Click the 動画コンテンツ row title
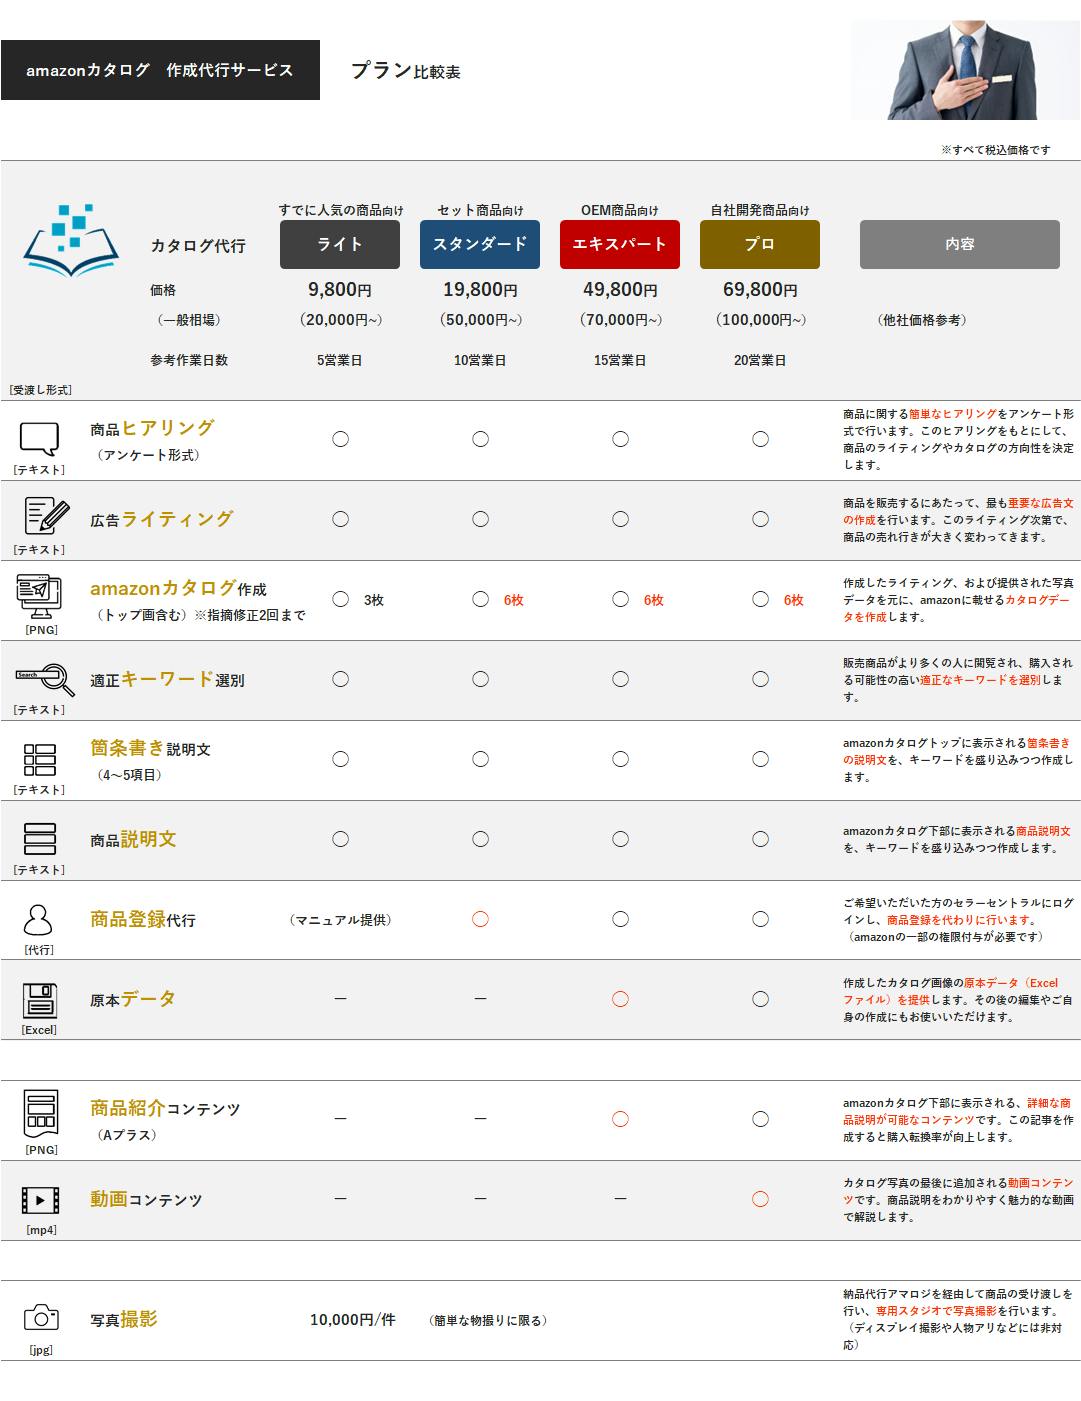 pos(146,1199)
